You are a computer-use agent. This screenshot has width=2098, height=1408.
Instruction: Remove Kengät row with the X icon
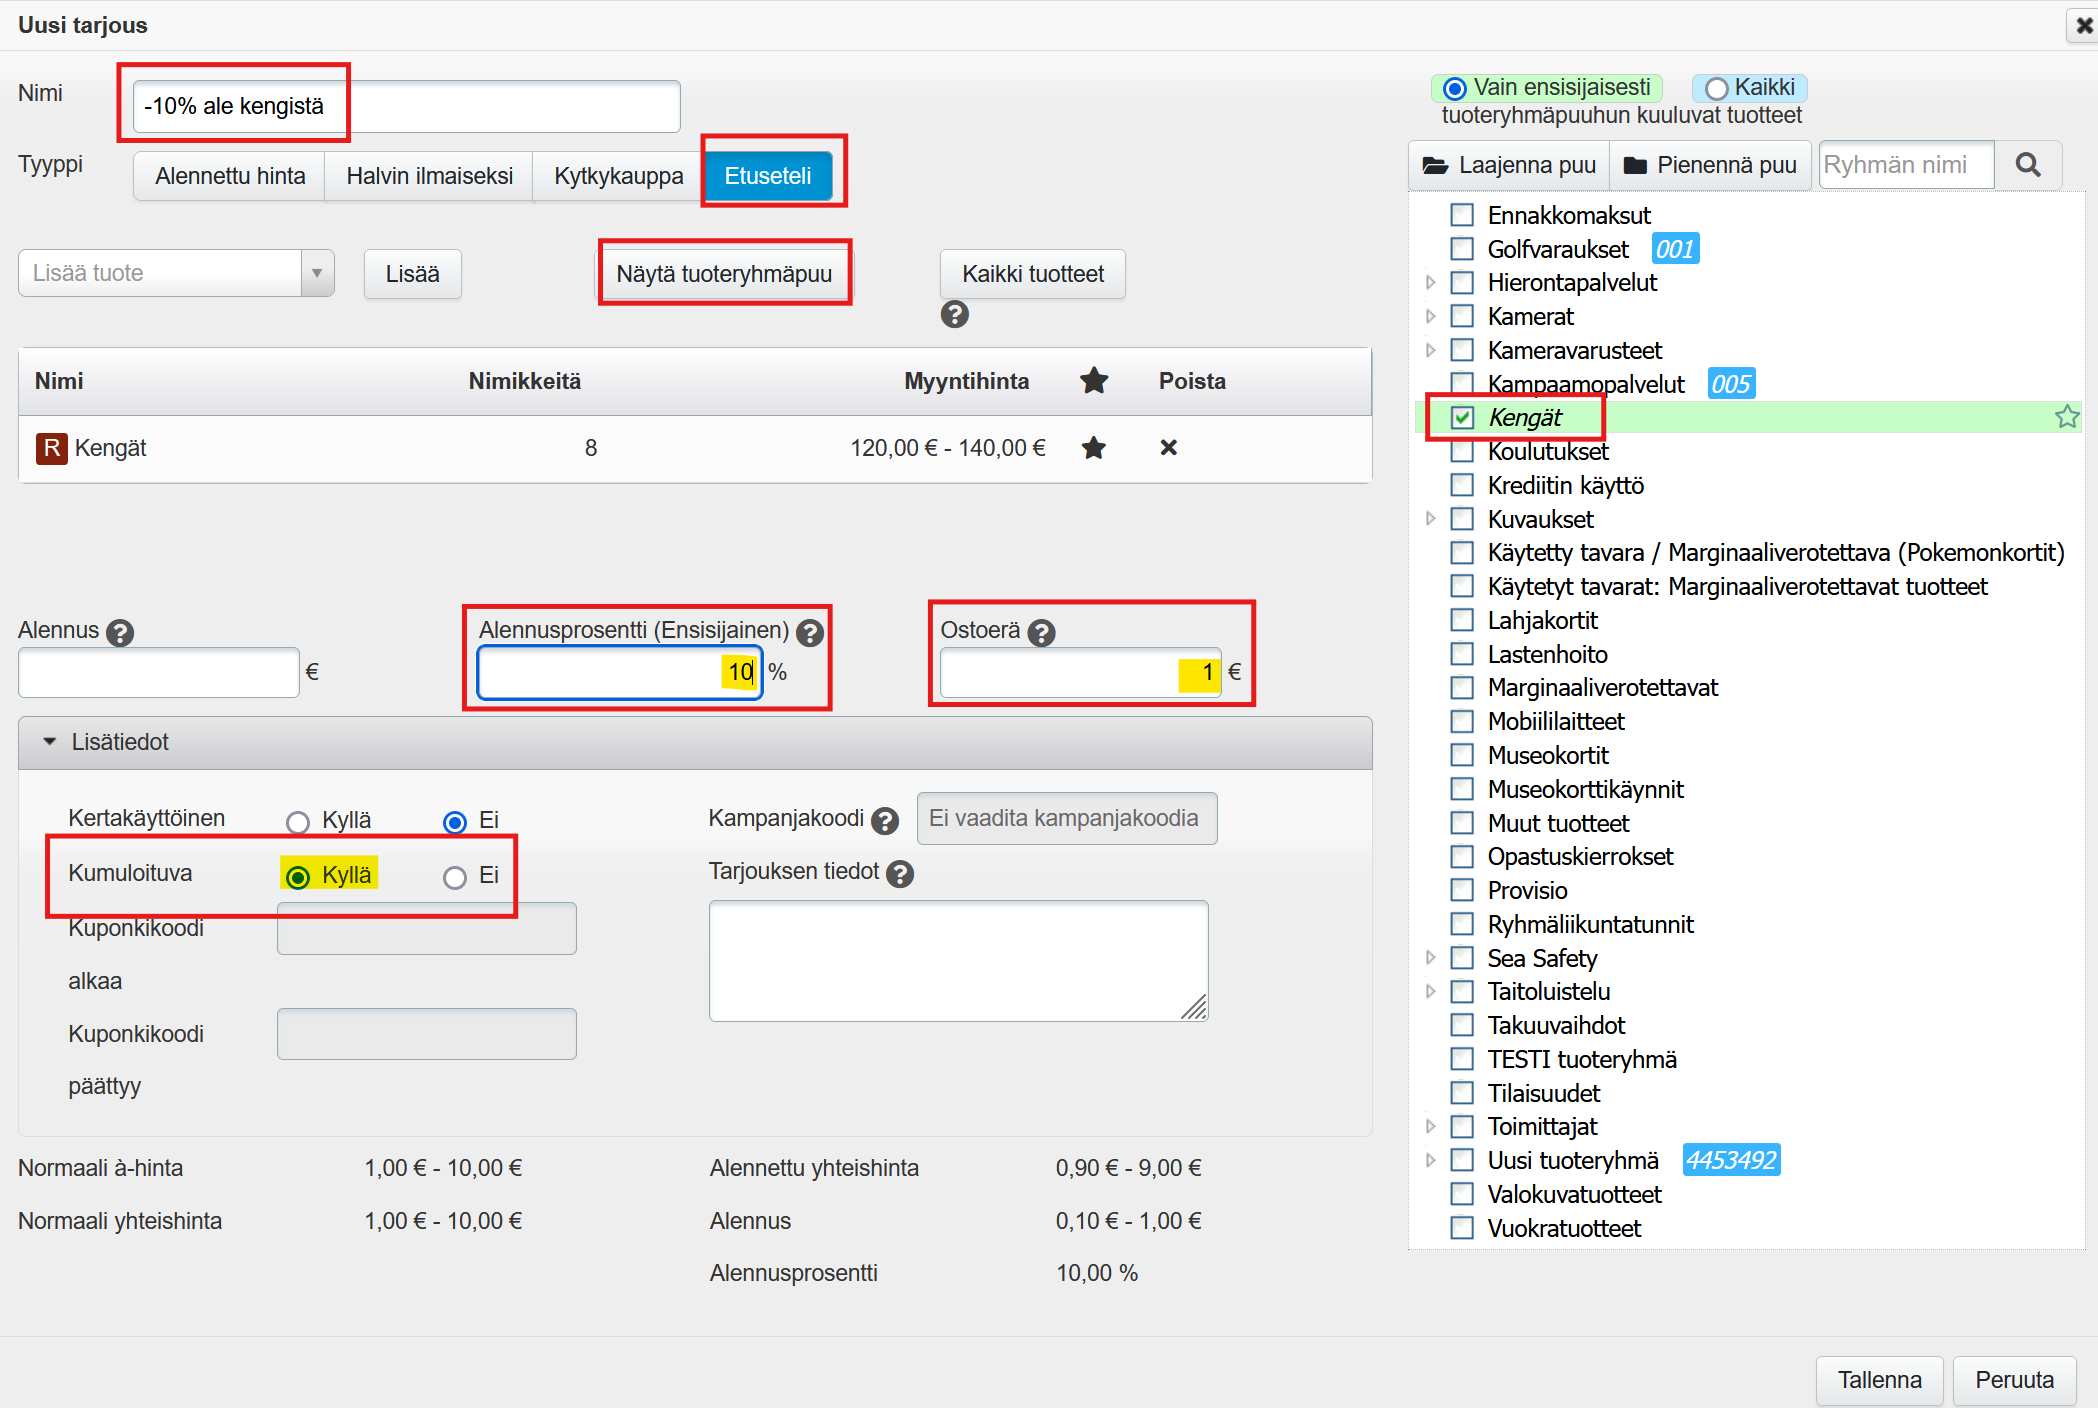click(x=1168, y=448)
